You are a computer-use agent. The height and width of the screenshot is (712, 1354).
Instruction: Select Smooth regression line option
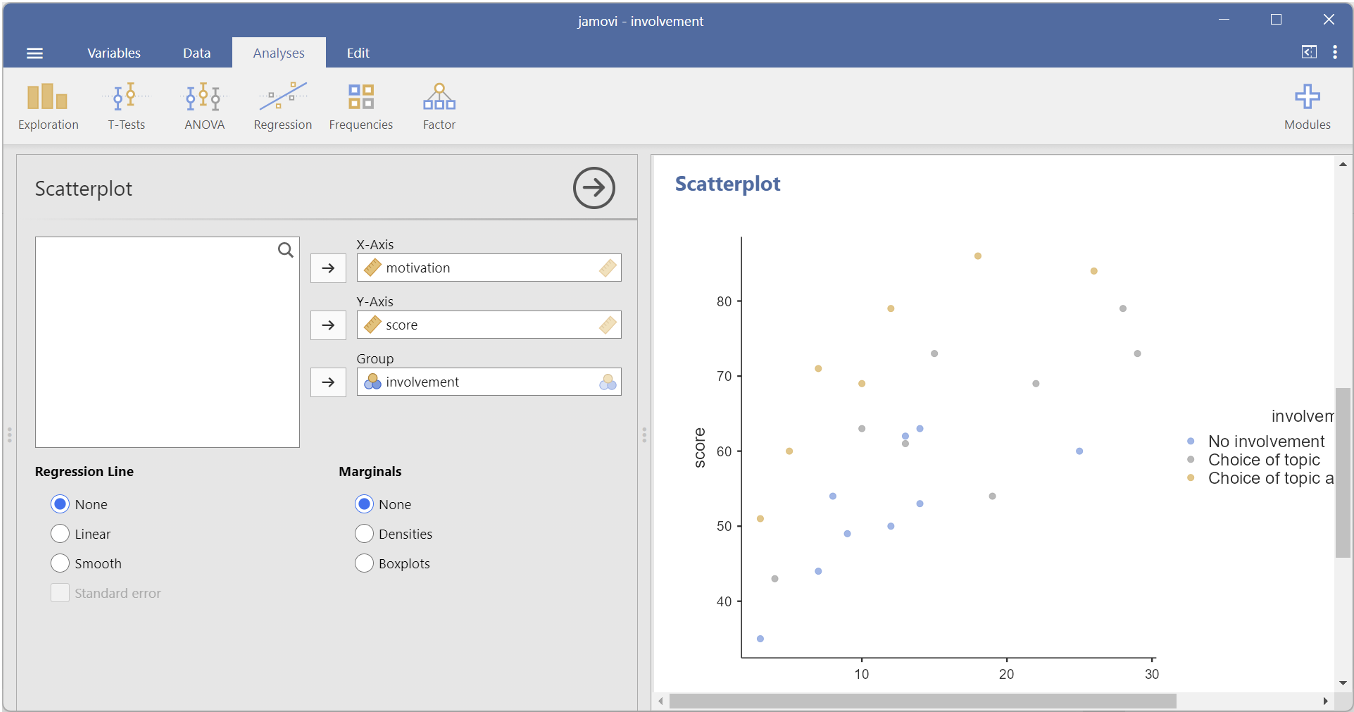point(60,564)
